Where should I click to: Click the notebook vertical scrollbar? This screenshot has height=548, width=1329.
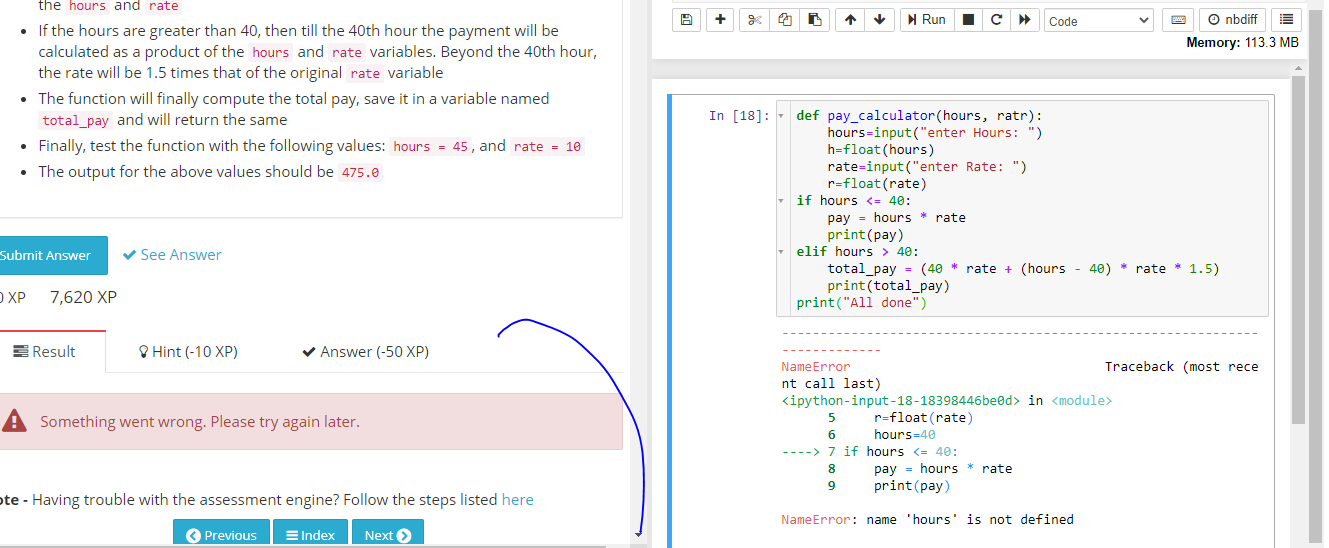pos(1298,250)
